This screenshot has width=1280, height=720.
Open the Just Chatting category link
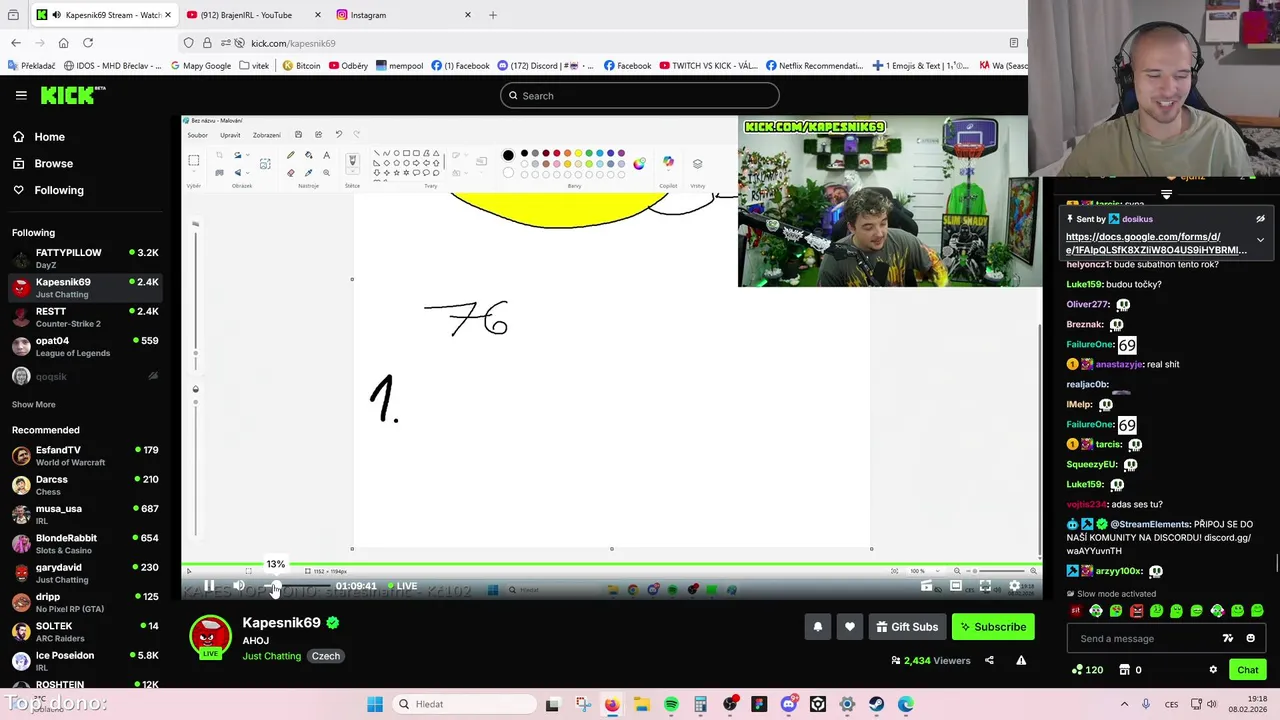271,656
